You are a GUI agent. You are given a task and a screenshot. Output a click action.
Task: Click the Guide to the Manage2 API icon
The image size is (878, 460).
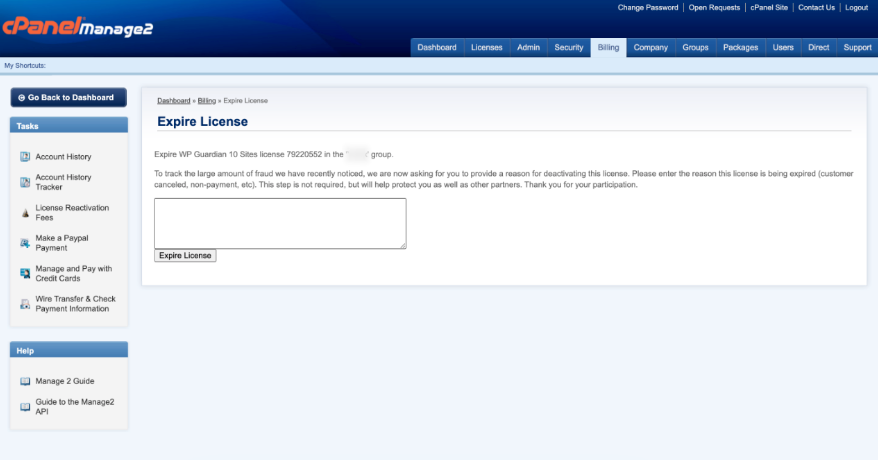tap(25, 405)
